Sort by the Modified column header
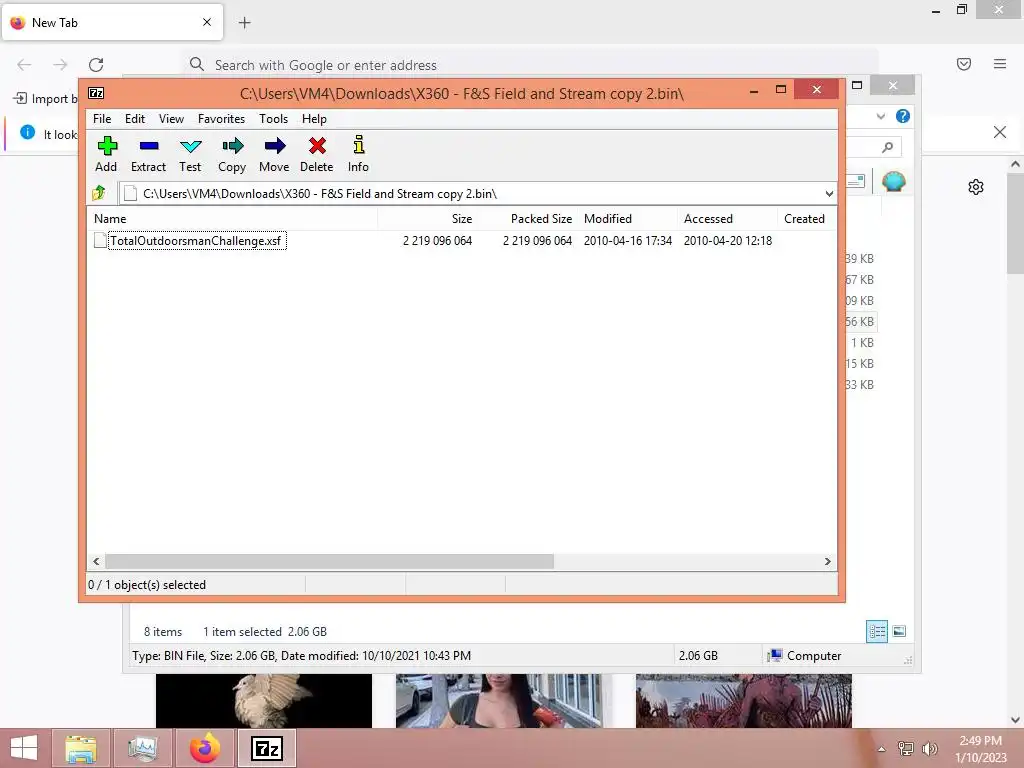This screenshot has height=768, width=1024. tap(627, 219)
